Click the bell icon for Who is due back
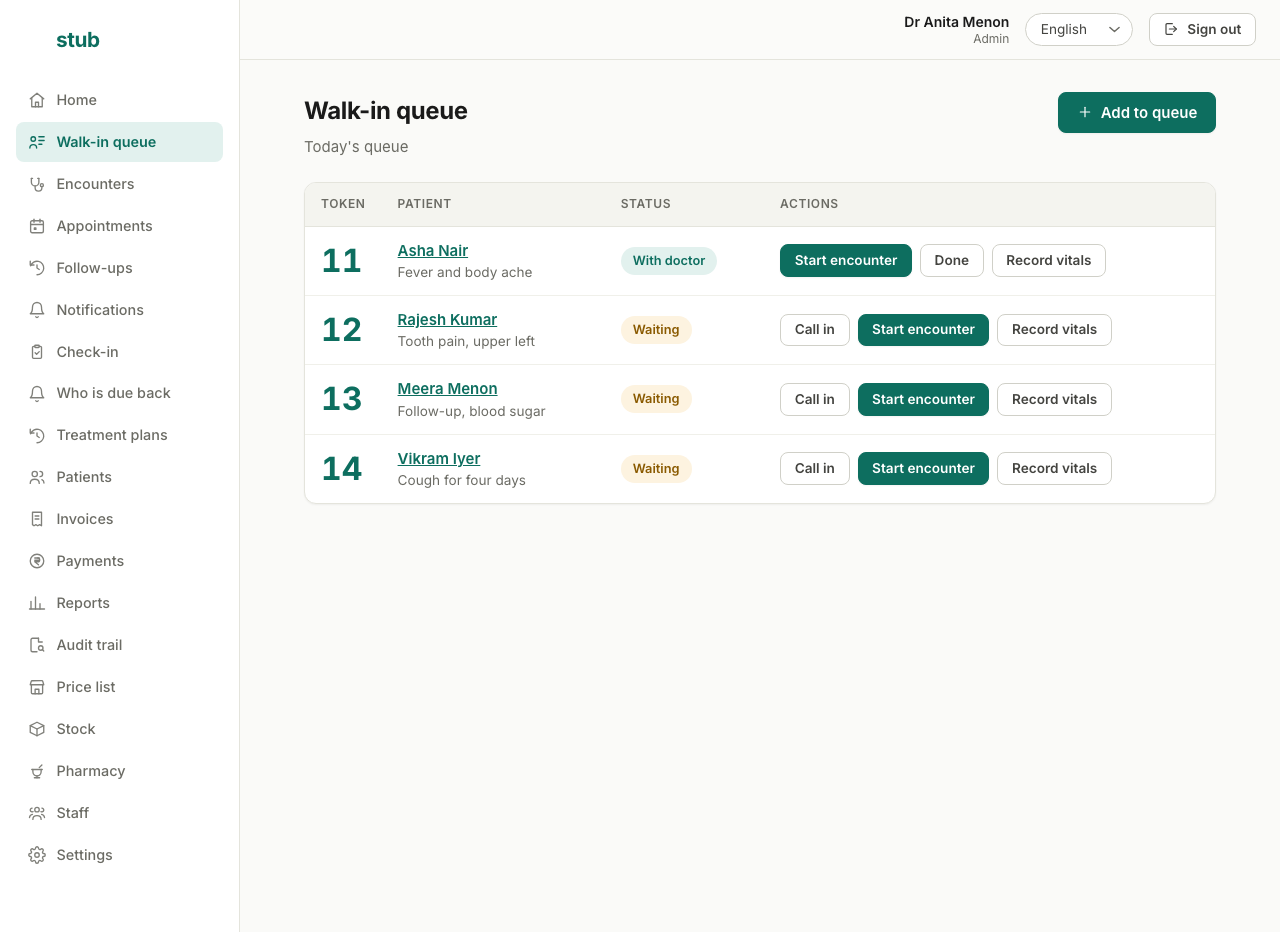The image size is (1280, 932). pyautogui.click(x=37, y=393)
